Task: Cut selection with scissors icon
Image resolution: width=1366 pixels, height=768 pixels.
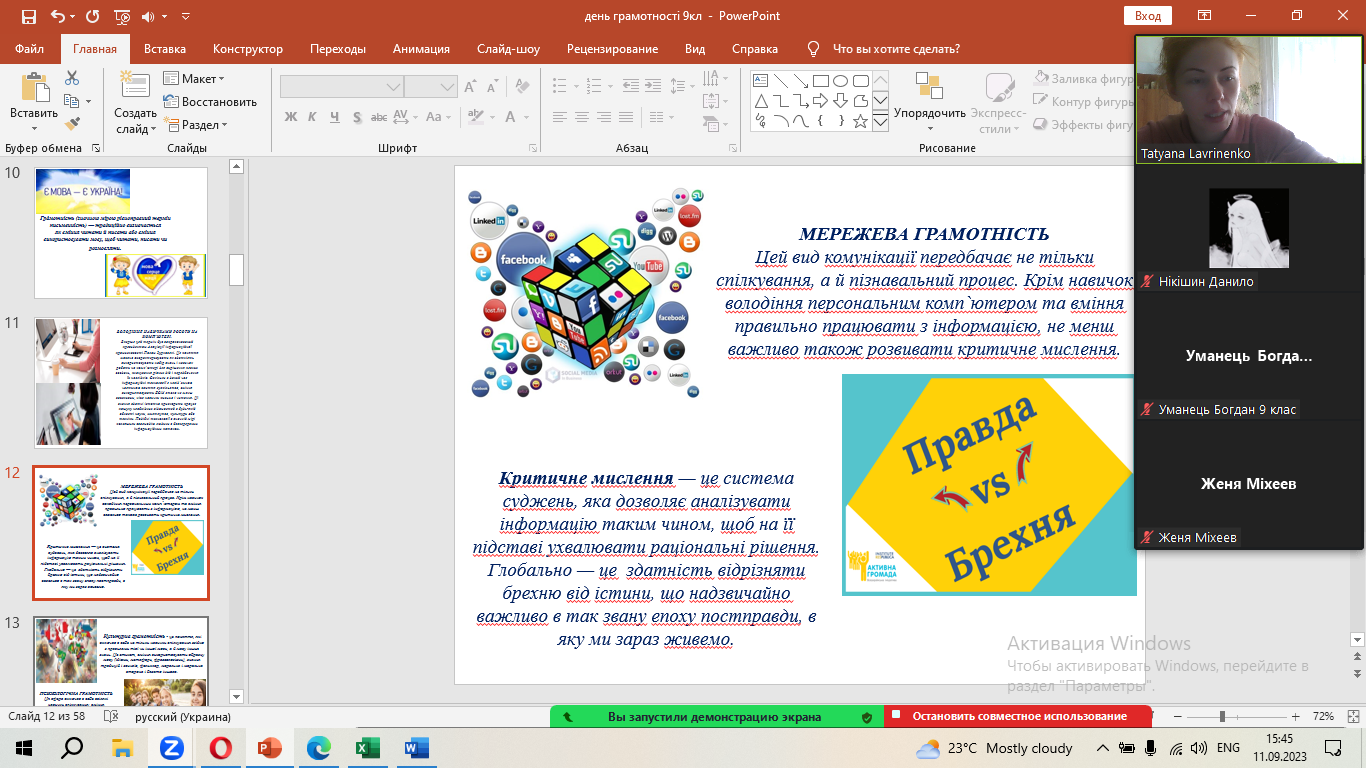Action: [x=72, y=78]
